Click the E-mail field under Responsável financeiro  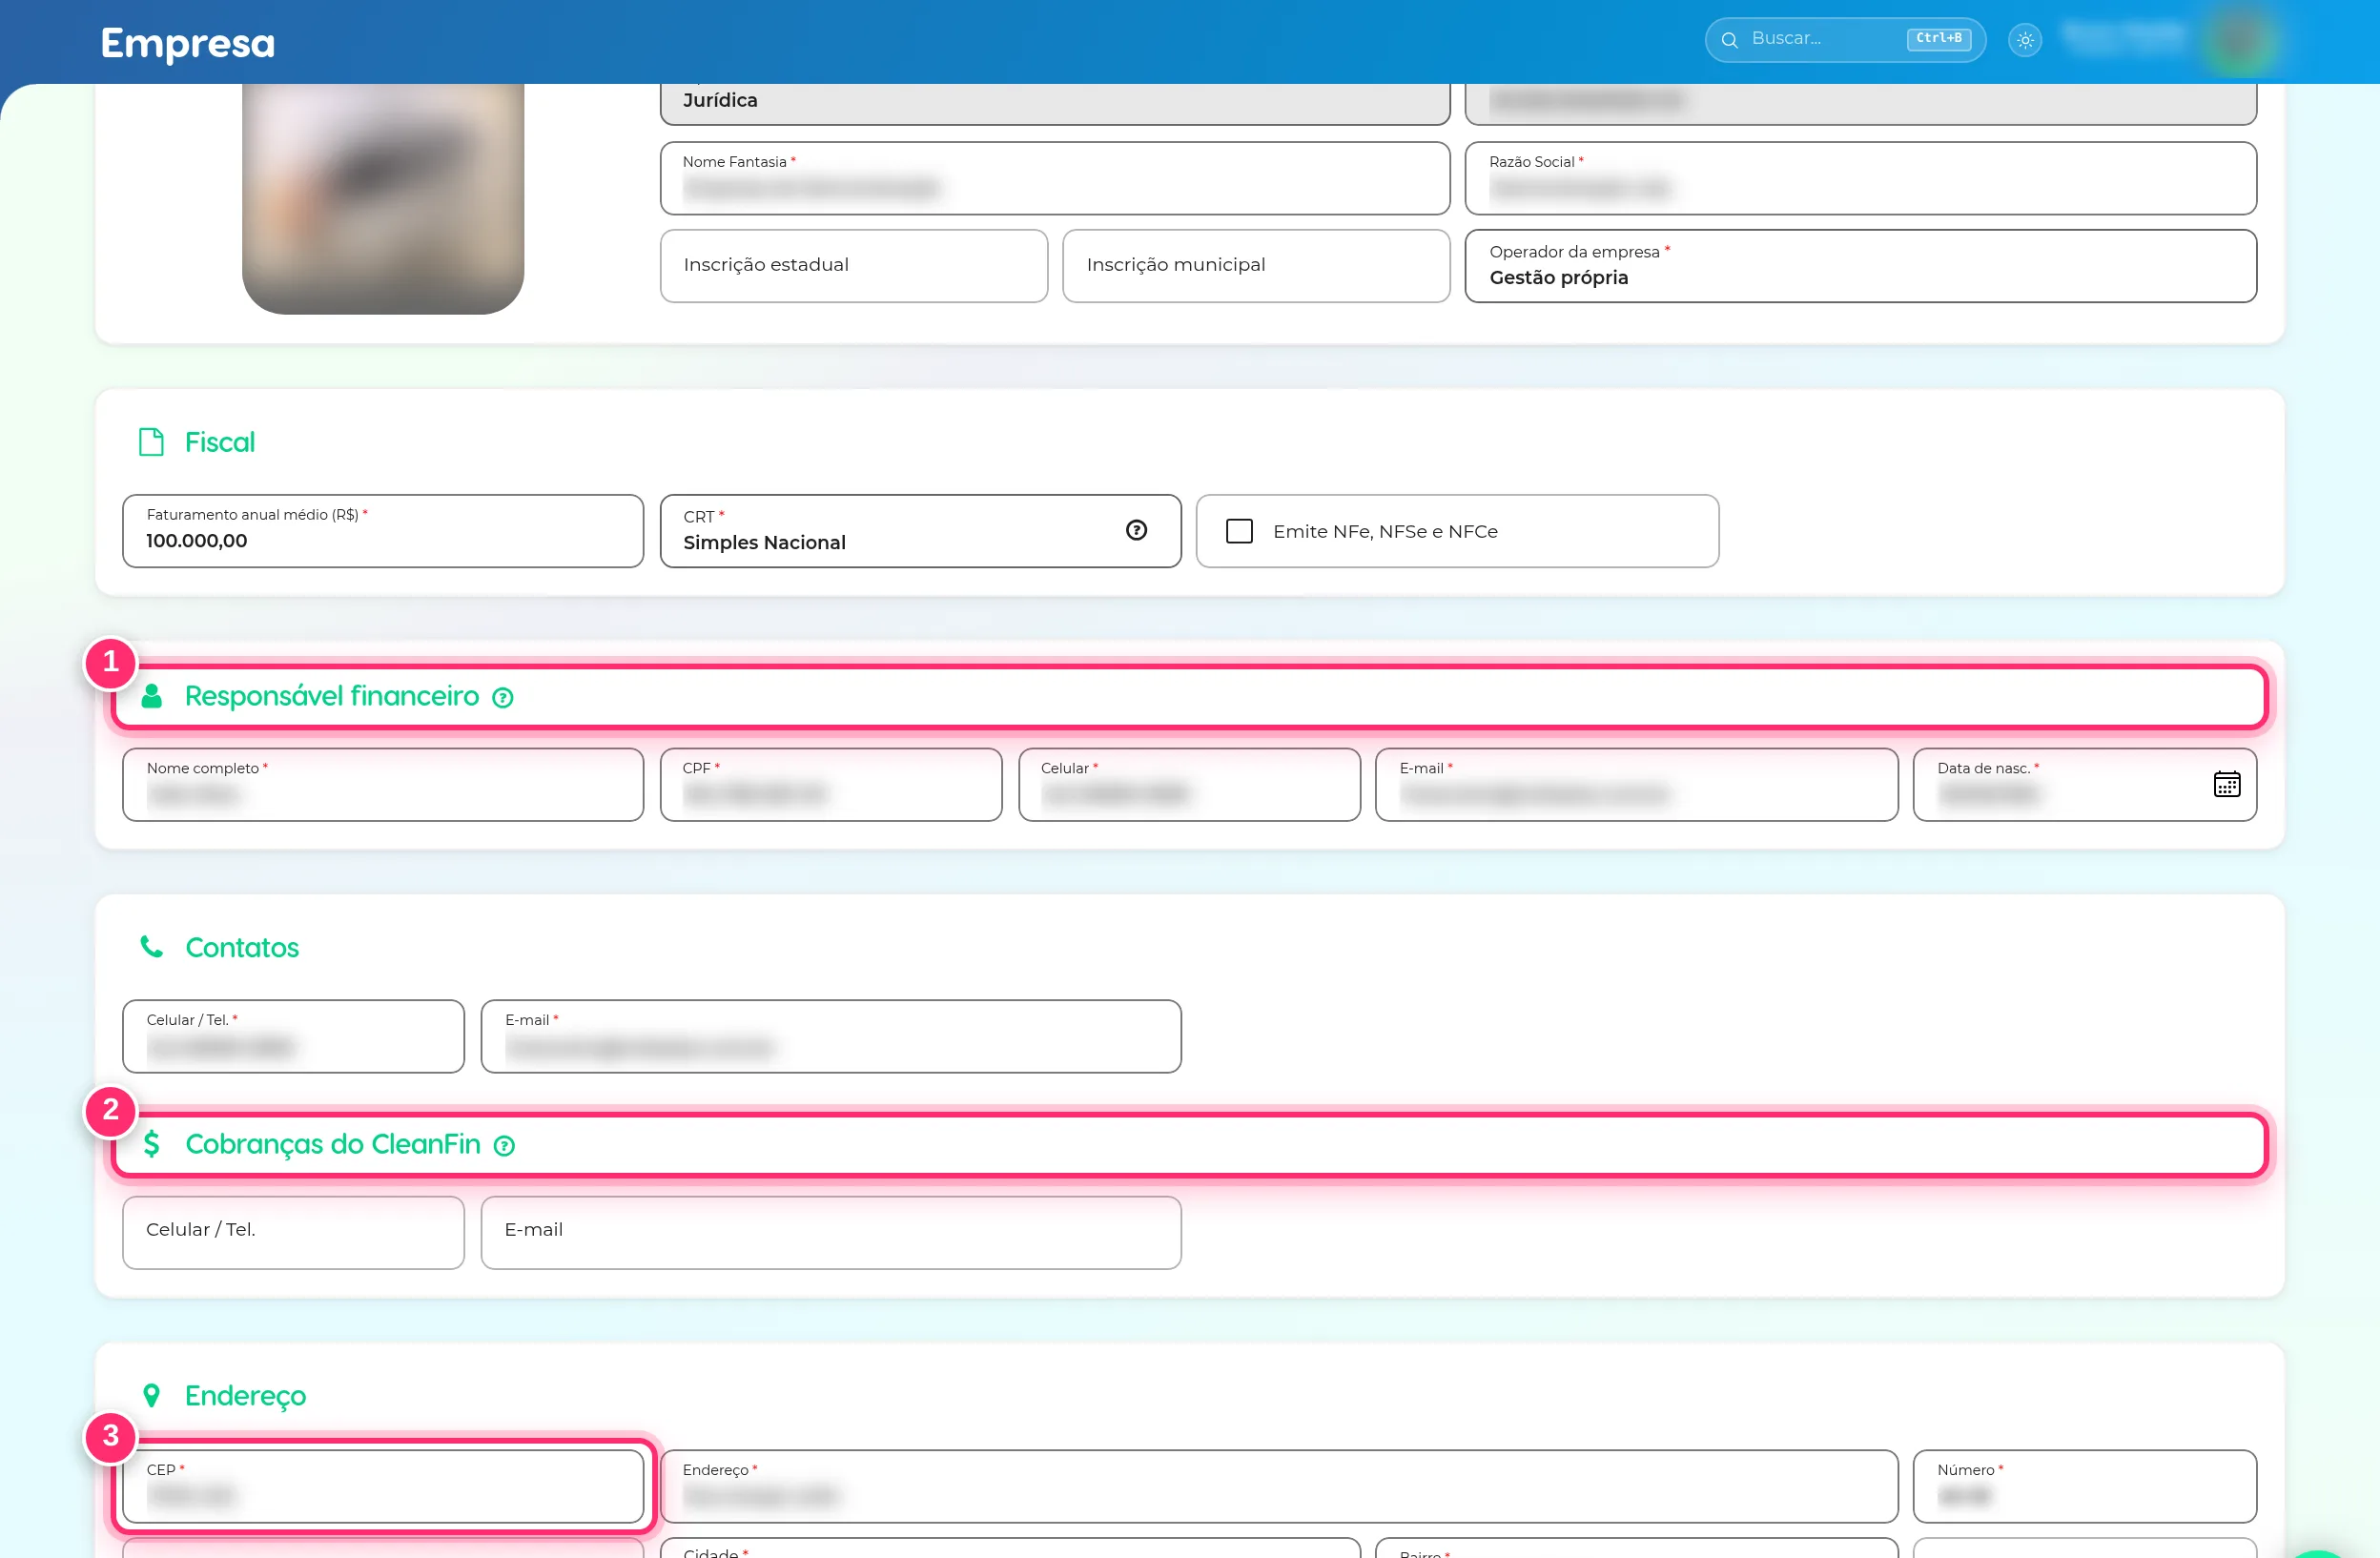tap(1636, 785)
